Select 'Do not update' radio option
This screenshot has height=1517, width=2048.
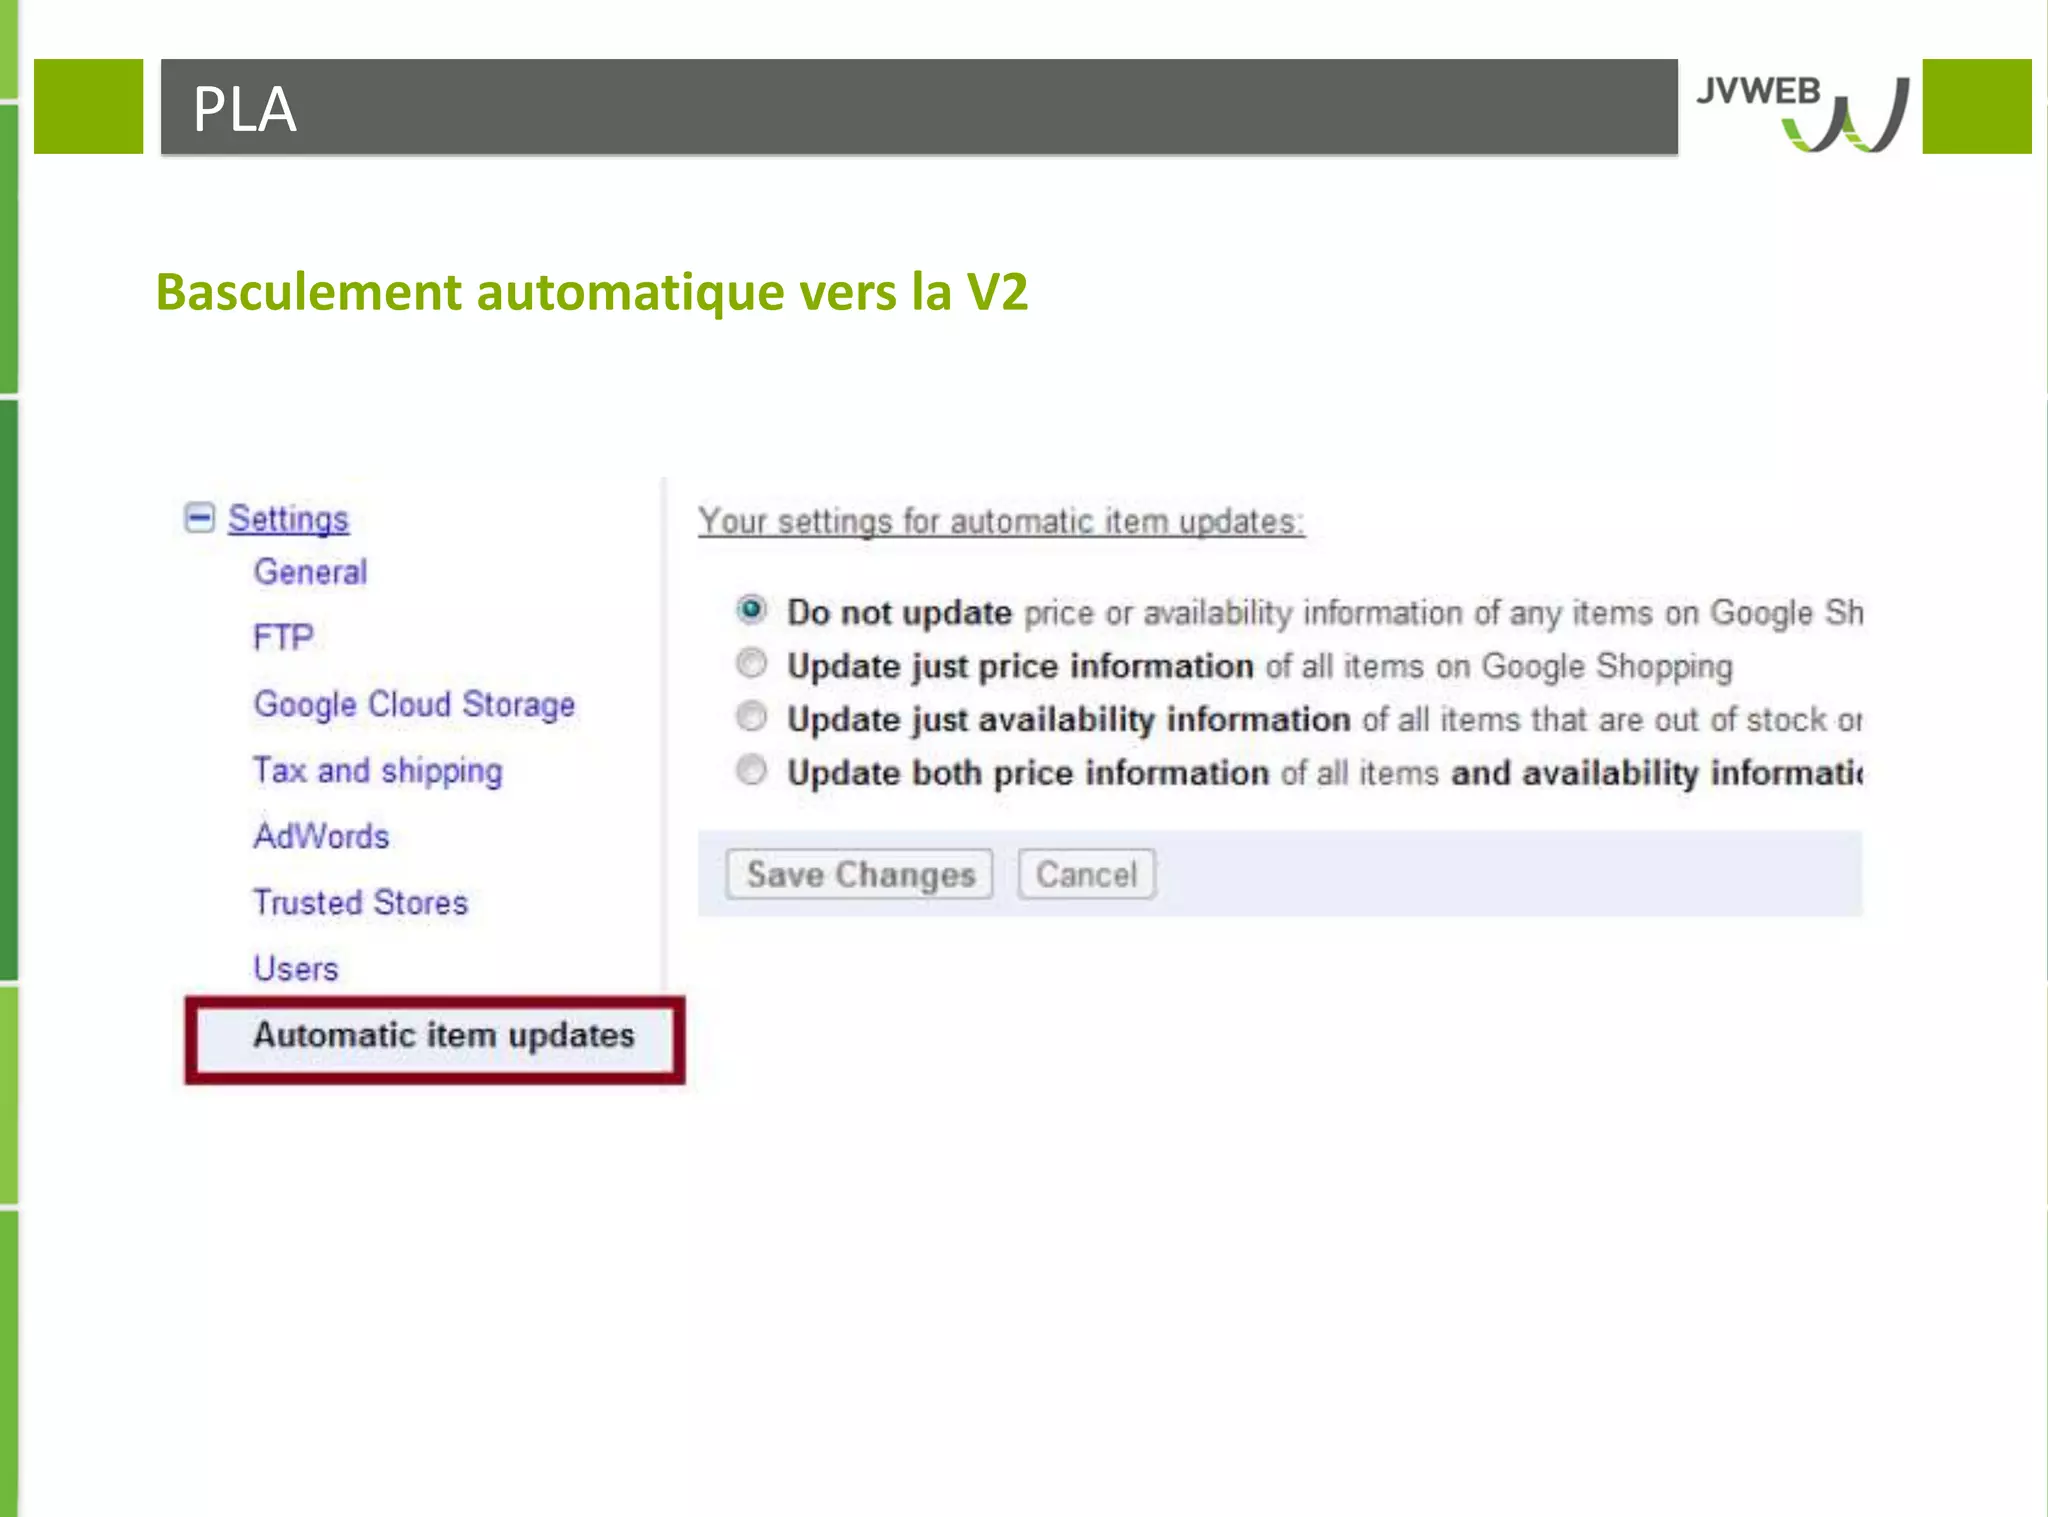click(751, 609)
